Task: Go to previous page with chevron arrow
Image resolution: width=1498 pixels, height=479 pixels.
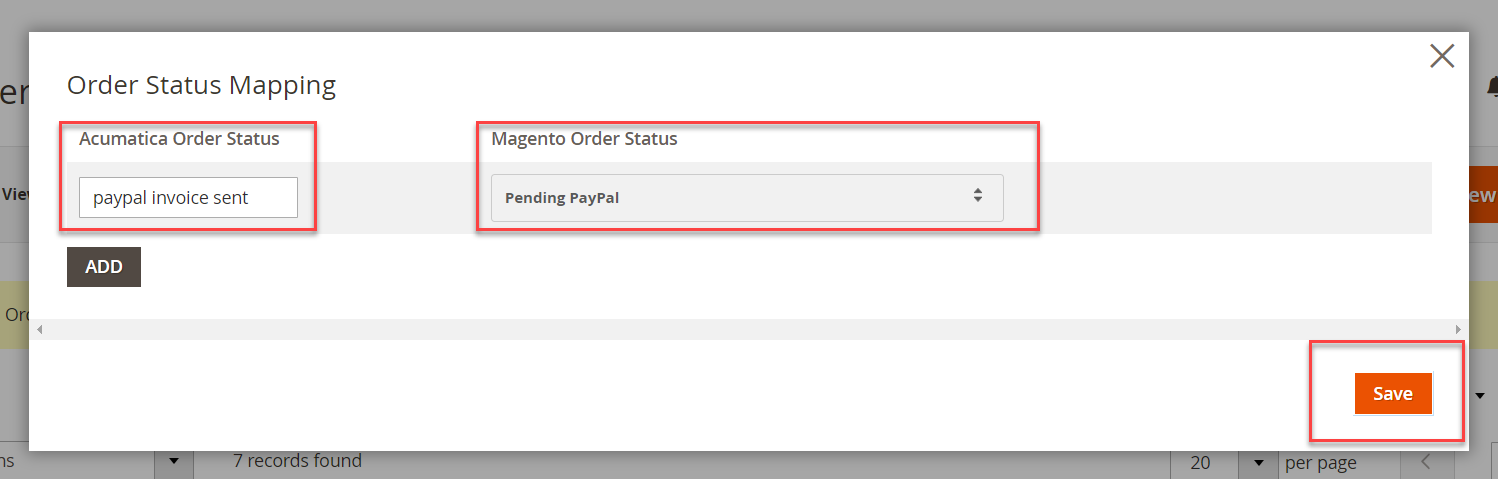Action: point(1426,462)
